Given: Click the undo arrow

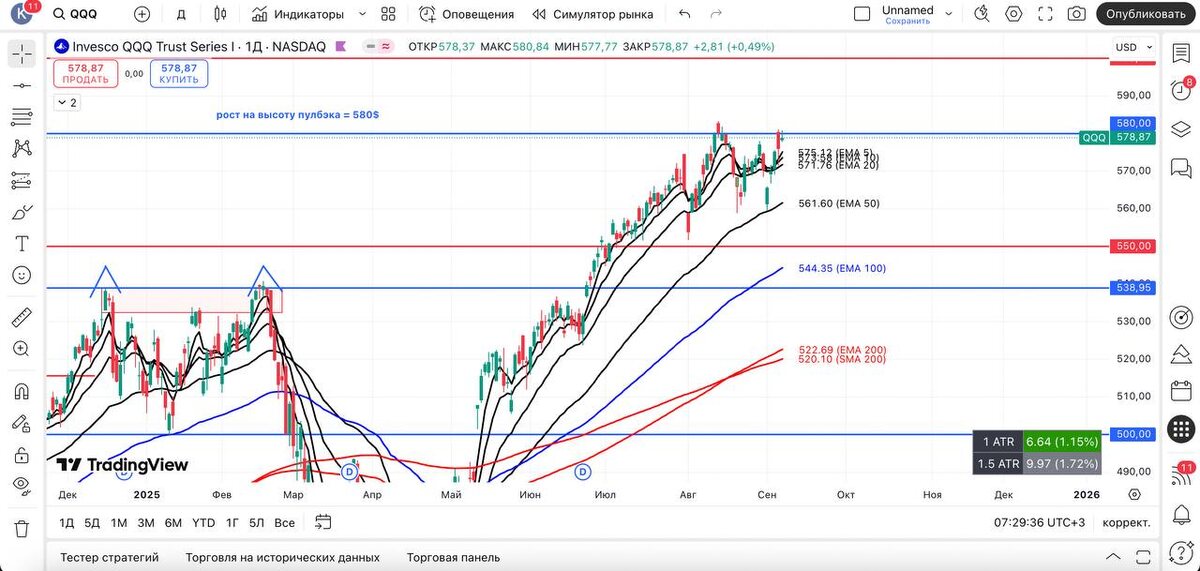Looking at the screenshot, I should pyautogui.click(x=684, y=14).
